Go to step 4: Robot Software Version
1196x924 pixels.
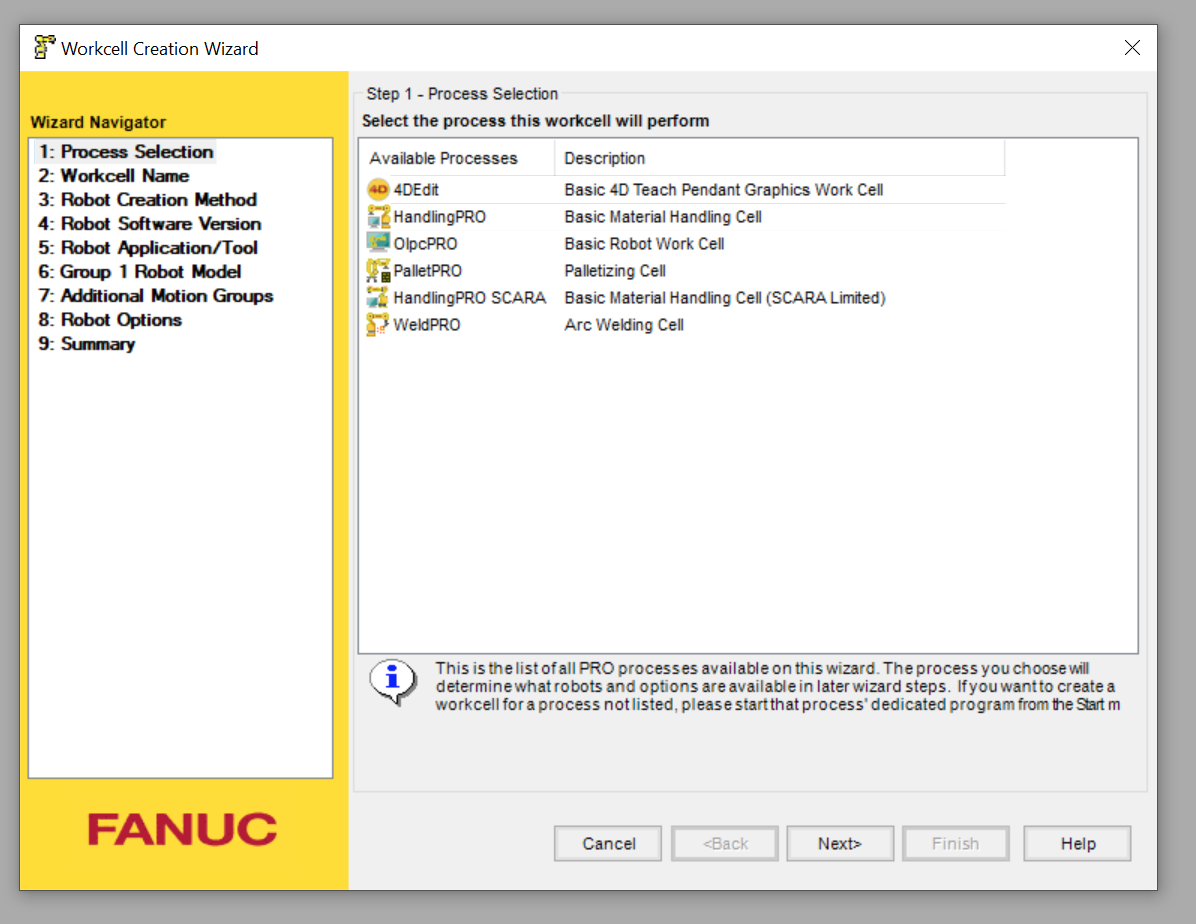pyautogui.click(x=150, y=224)
